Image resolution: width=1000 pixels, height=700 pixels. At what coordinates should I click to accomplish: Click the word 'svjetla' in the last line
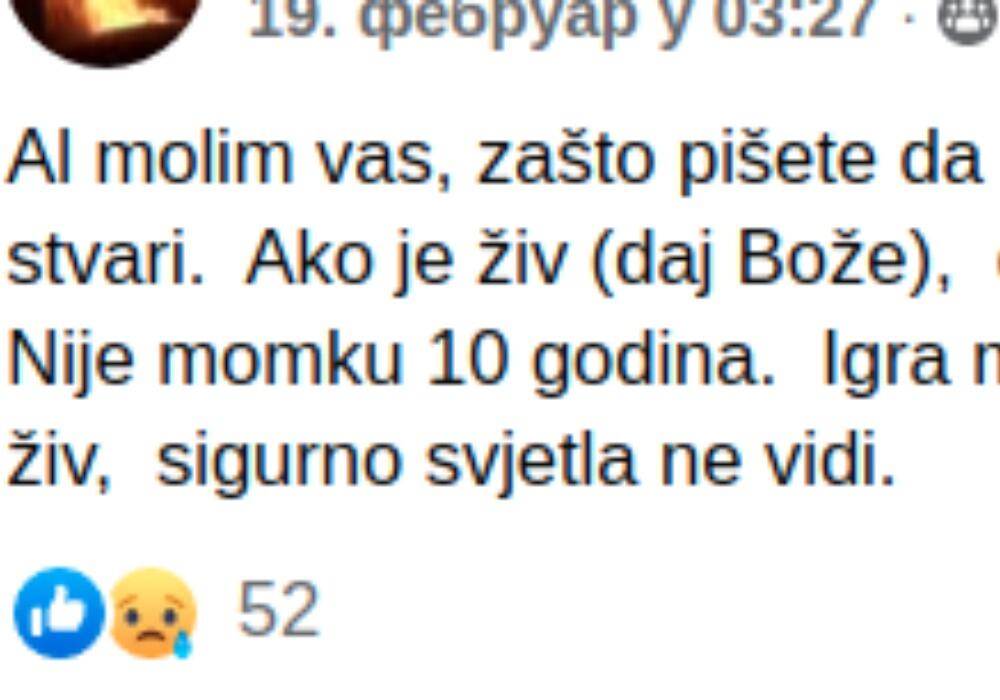pyautogui.click(x=531, y=460)
